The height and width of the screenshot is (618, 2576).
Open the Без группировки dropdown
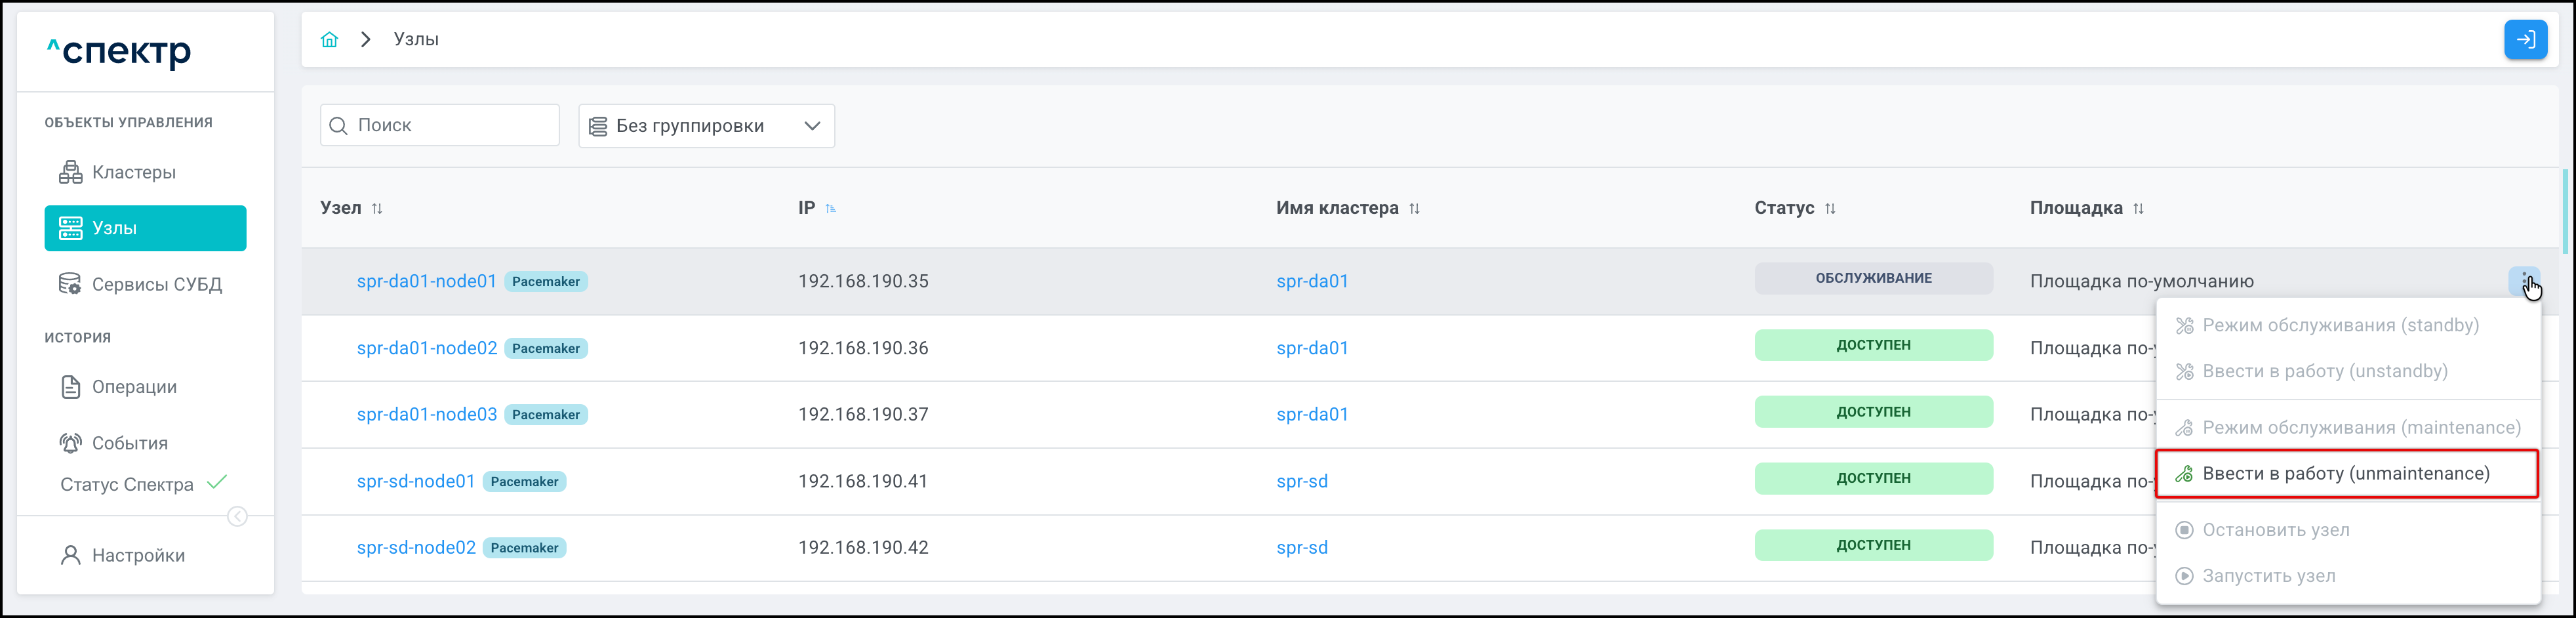coord(706,126)
